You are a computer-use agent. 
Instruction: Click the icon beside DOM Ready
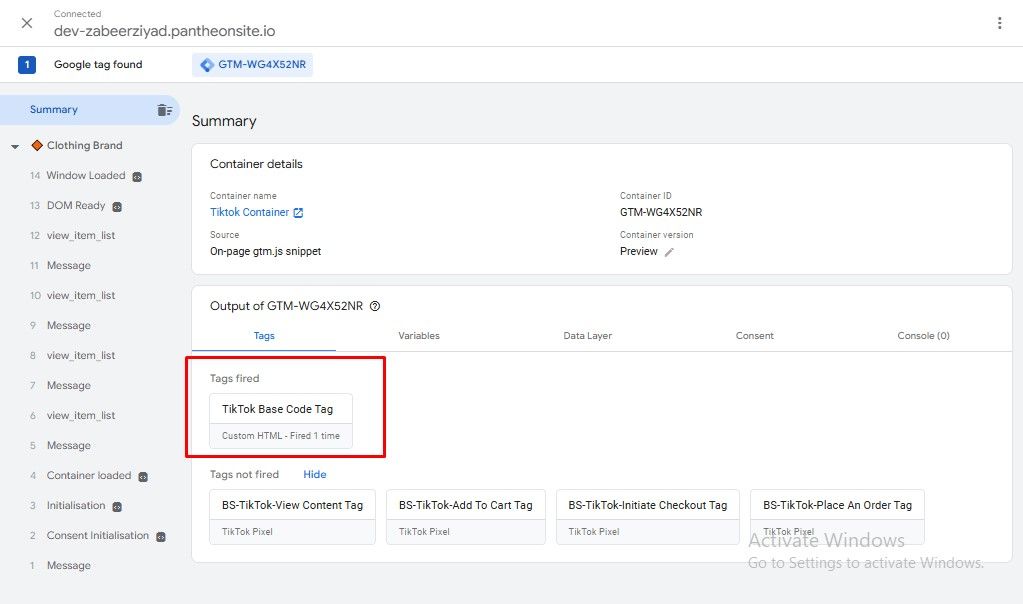click(117, 207)
